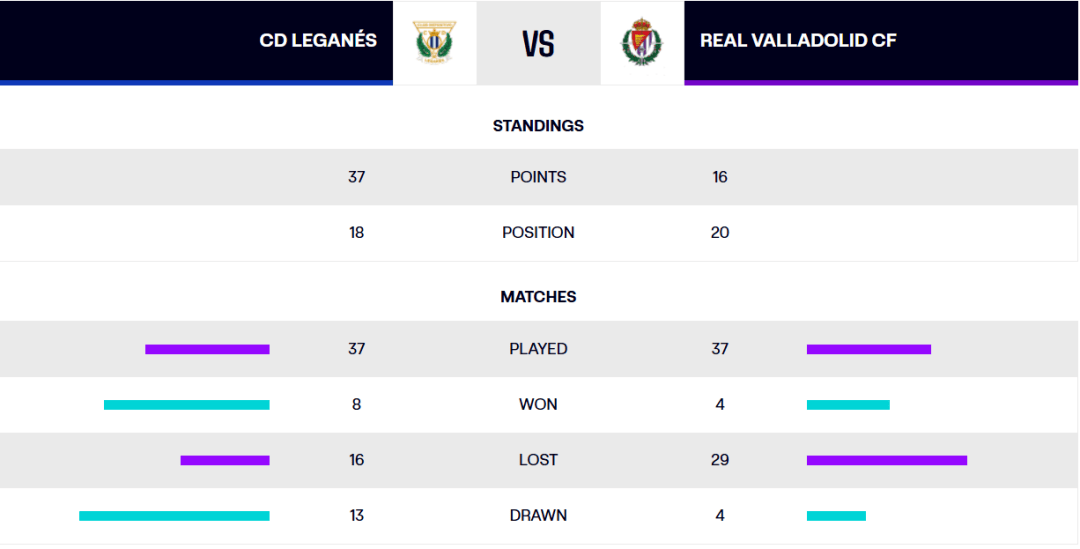The height and width of the screenshot is (549, 1080).
Task: Select the STANDINGS section heading
Action: (x=538, y=126)
